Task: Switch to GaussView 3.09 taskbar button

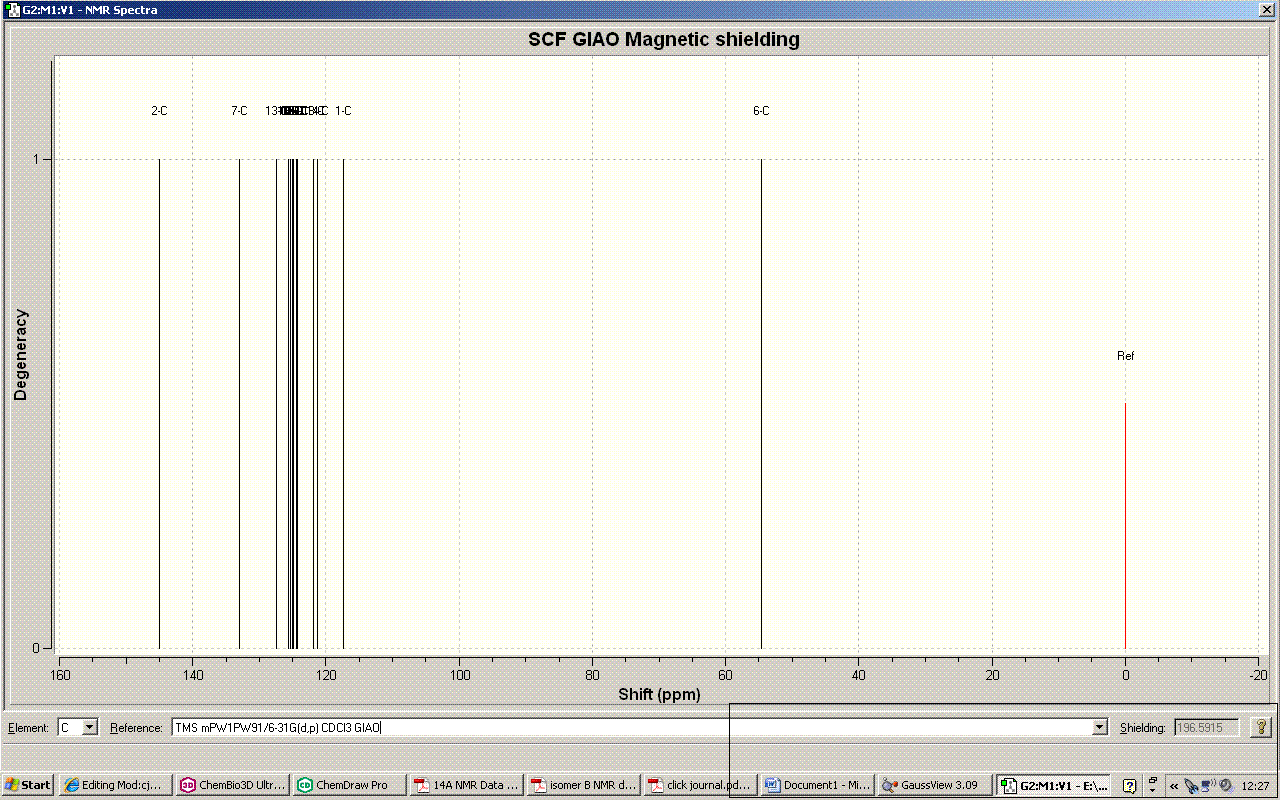Action: point(935,785)
